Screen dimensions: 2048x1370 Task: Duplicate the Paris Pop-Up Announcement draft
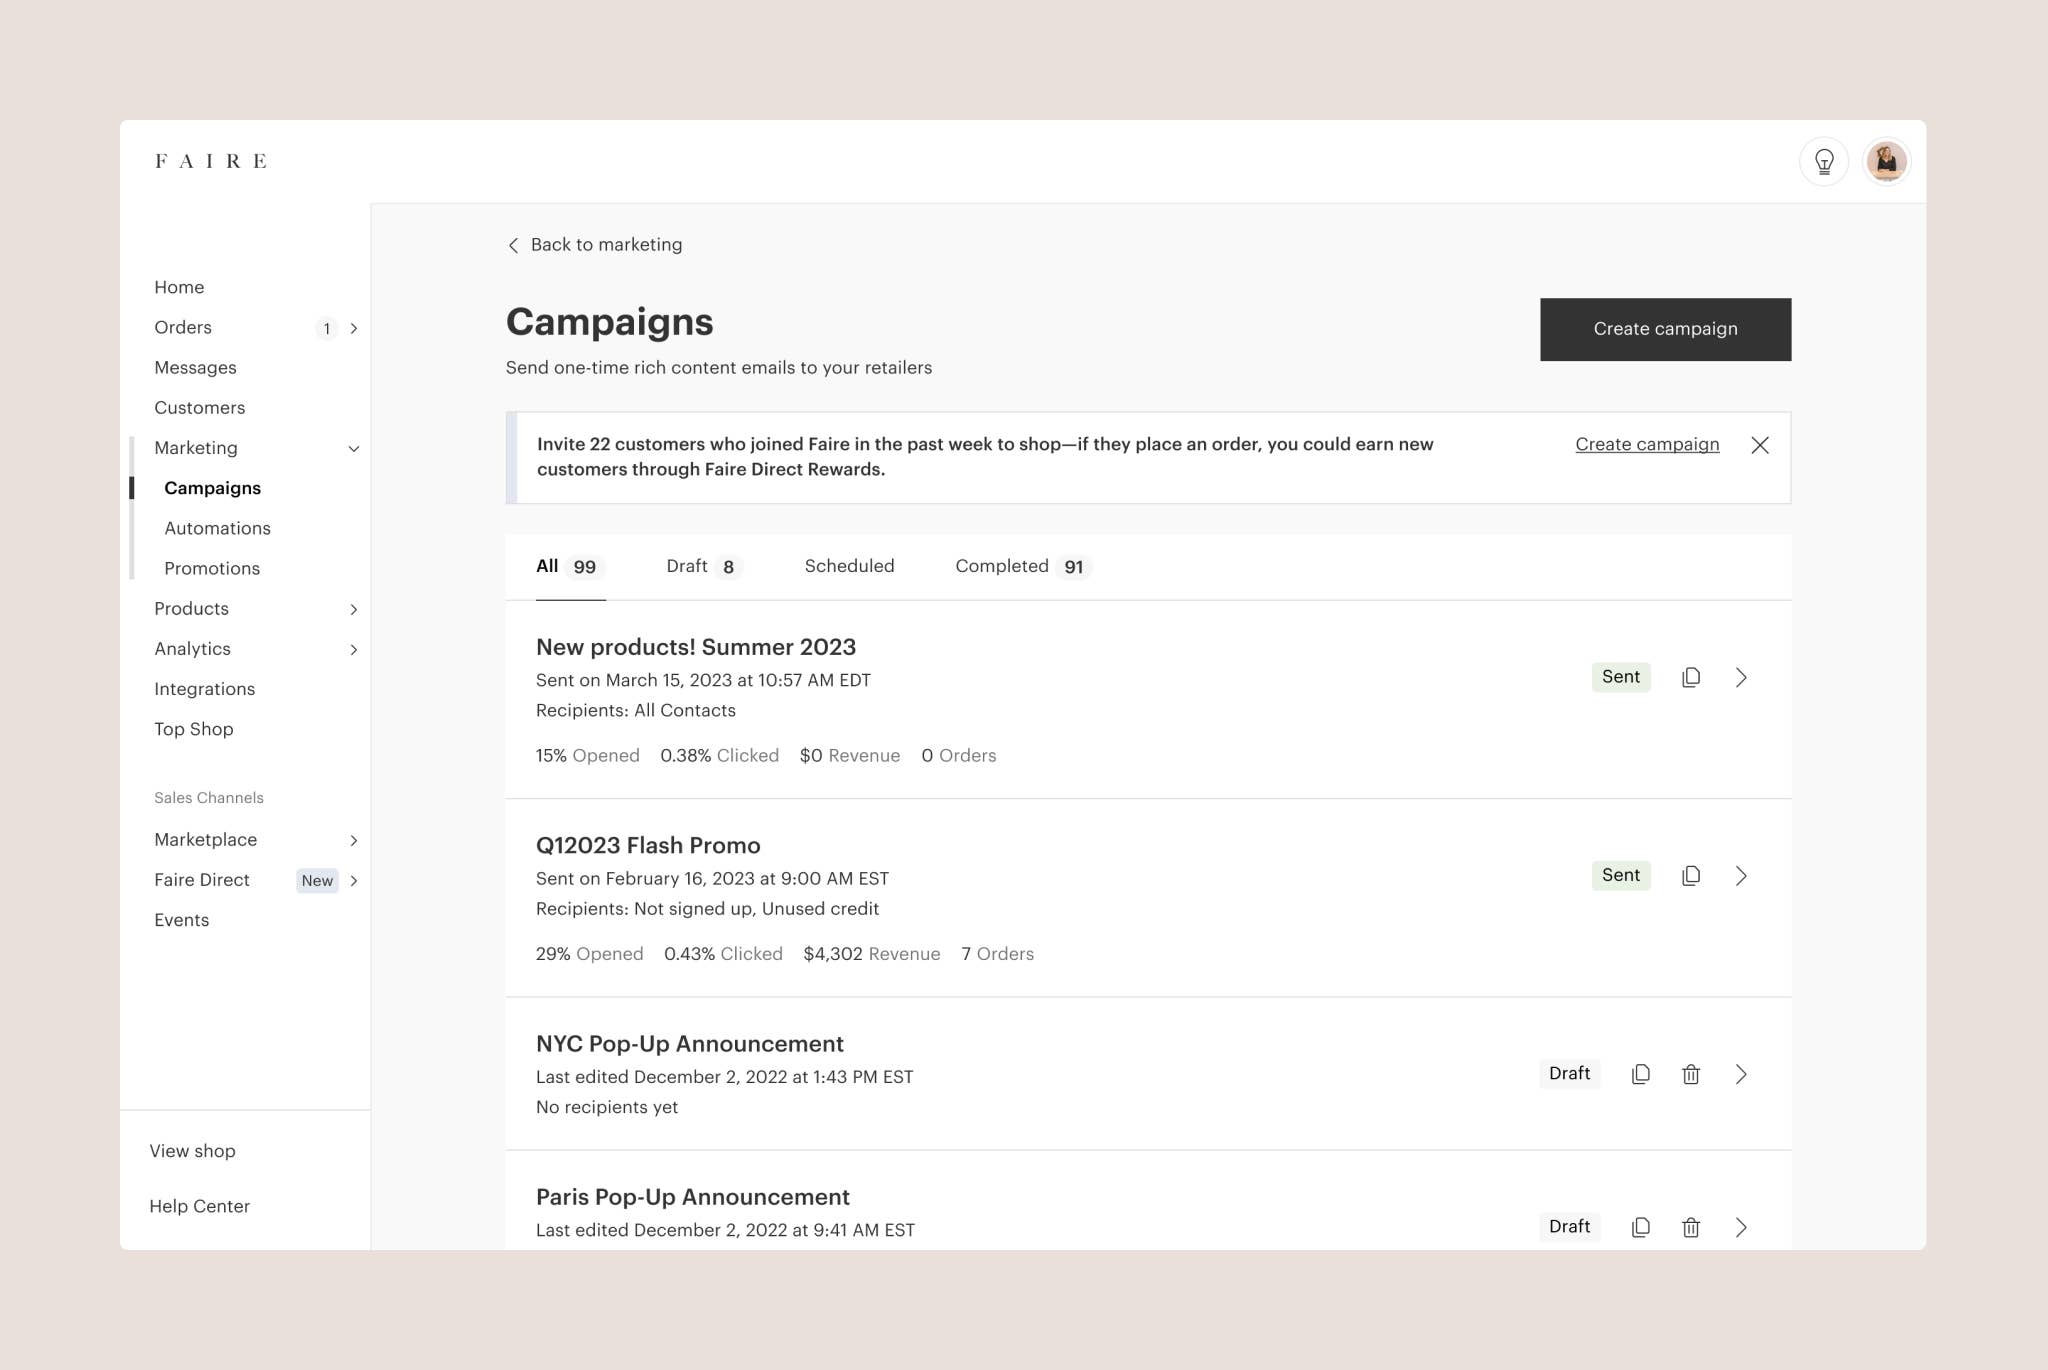pyautogui.click(x=1641, y=1227)
